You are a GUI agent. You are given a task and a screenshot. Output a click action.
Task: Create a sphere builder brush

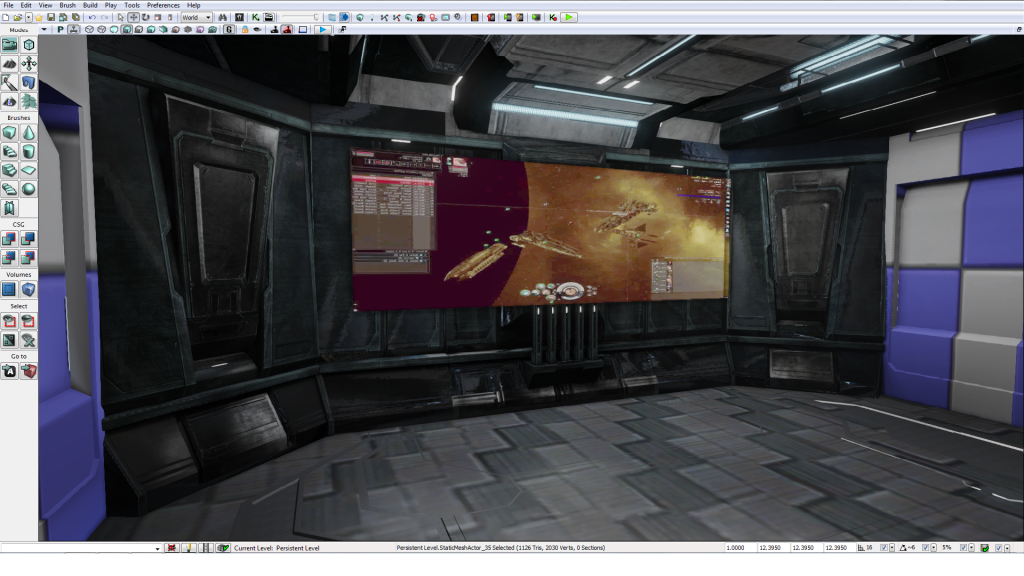tap(28, 189)
